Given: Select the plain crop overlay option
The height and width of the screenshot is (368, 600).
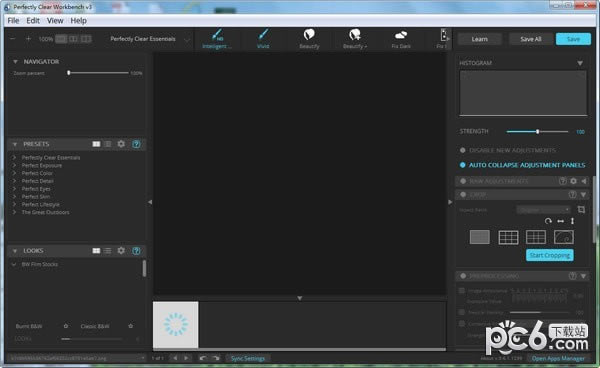Looking at the screenshot, I should coord(479,237).
